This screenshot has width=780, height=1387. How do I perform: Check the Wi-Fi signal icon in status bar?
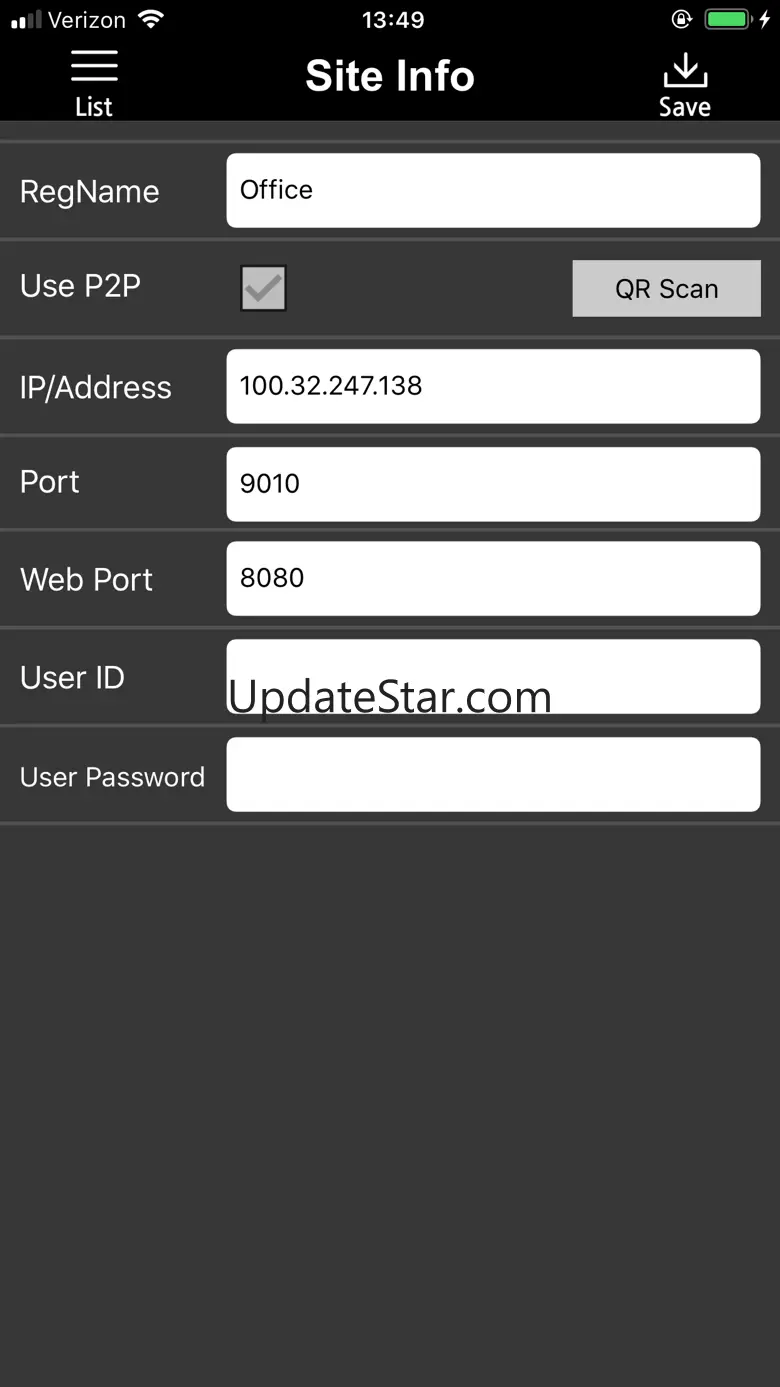[x=151, y=19]
